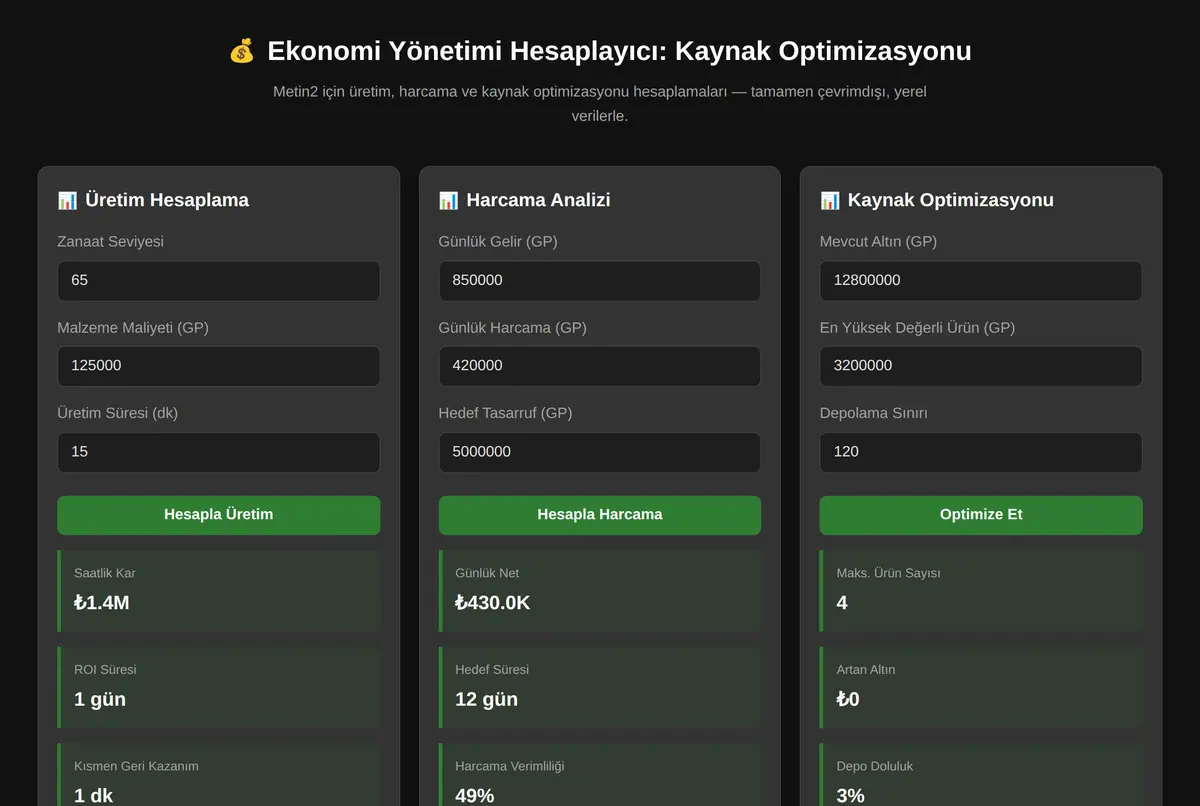Select the Hedef Süresi result 12 gün

tap(487, 699)
